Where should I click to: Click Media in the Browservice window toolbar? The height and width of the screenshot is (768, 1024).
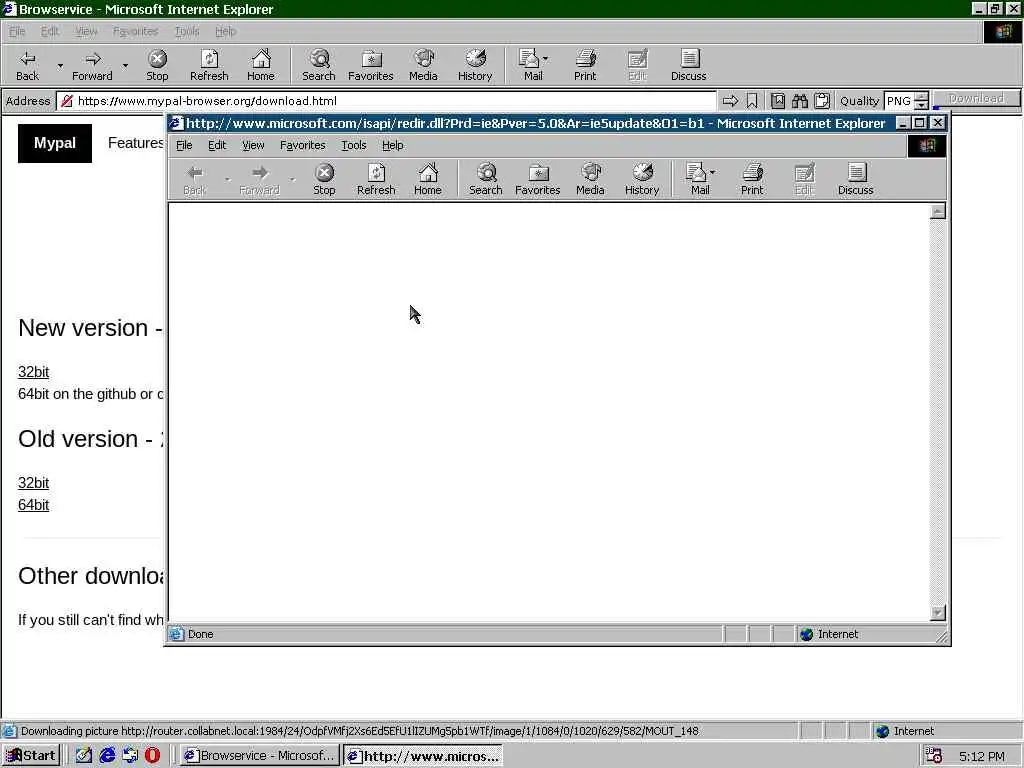click(423, 65)
